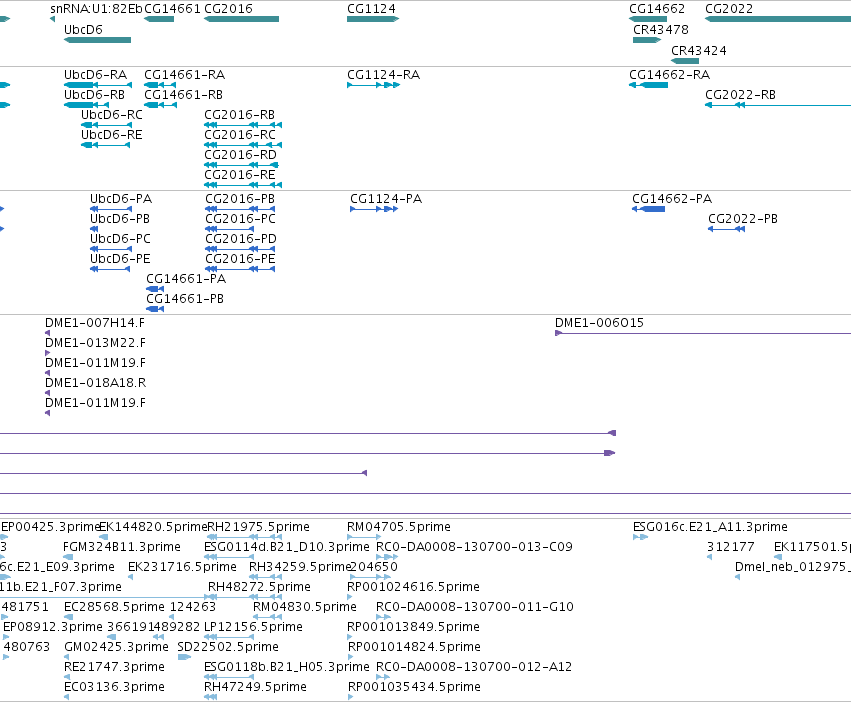Select the UbcD6-RB transcript

pos(86,105)
